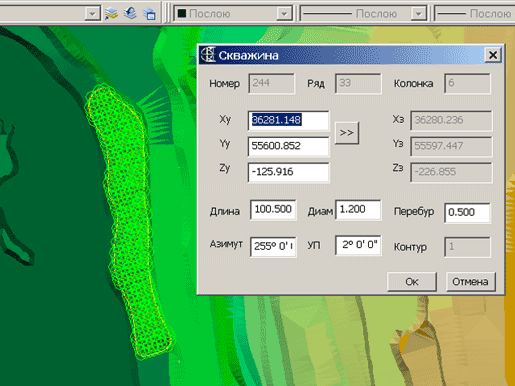Image resolution: width=515 pixels, height=386 pixels.
Task: Open the layer properties manager icon
Action: click(111, 14)
